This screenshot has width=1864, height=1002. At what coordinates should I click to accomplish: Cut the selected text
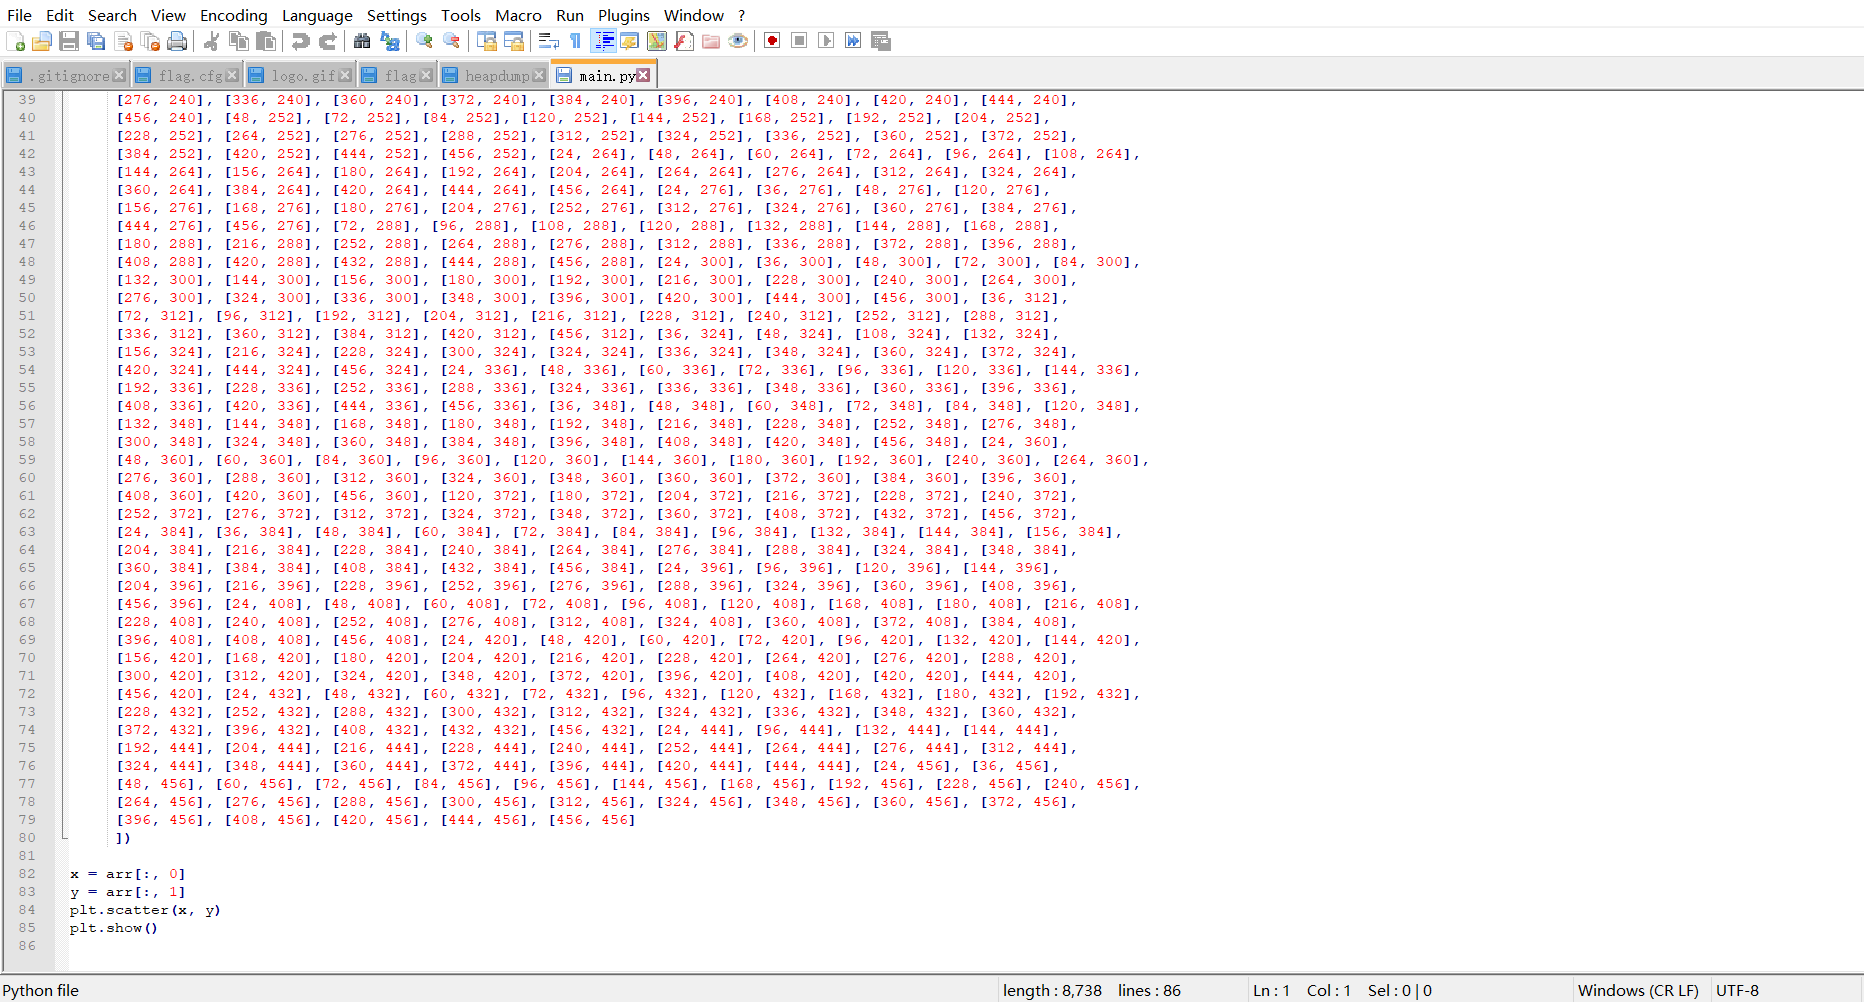coord(211,41)
